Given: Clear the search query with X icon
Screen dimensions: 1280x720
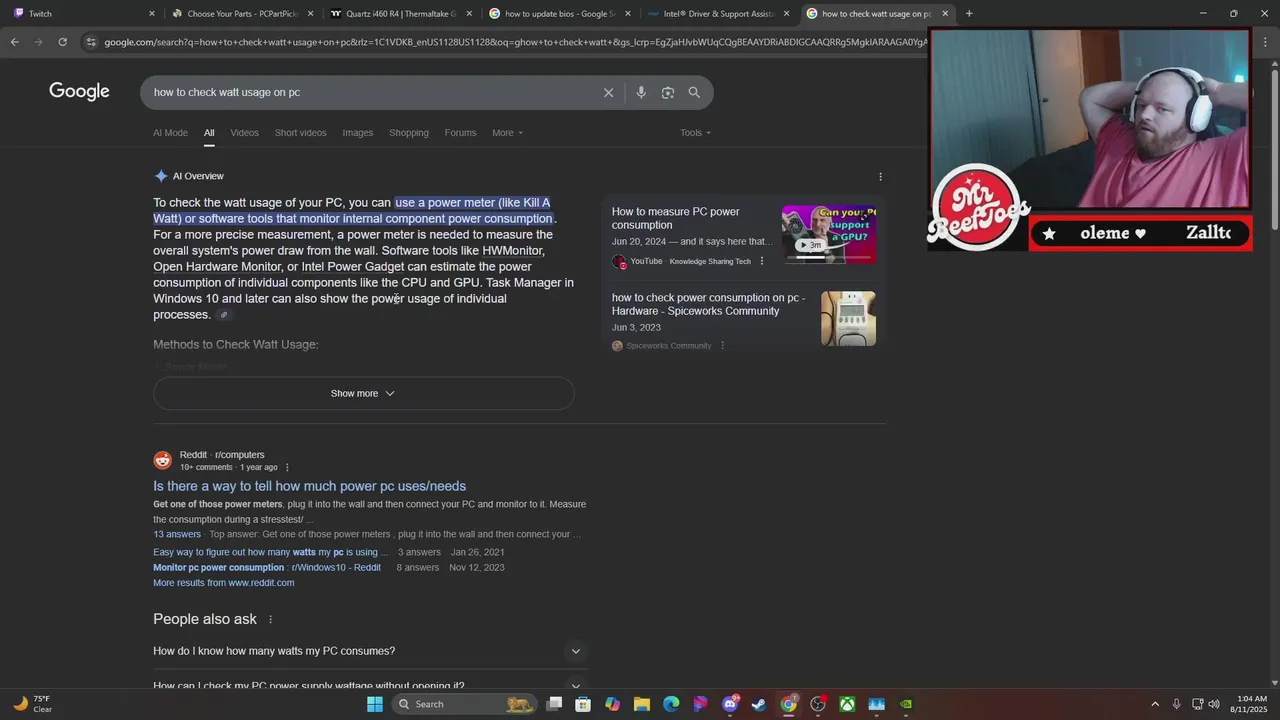Looking at the screenshot, I should [x=608, y=92].
